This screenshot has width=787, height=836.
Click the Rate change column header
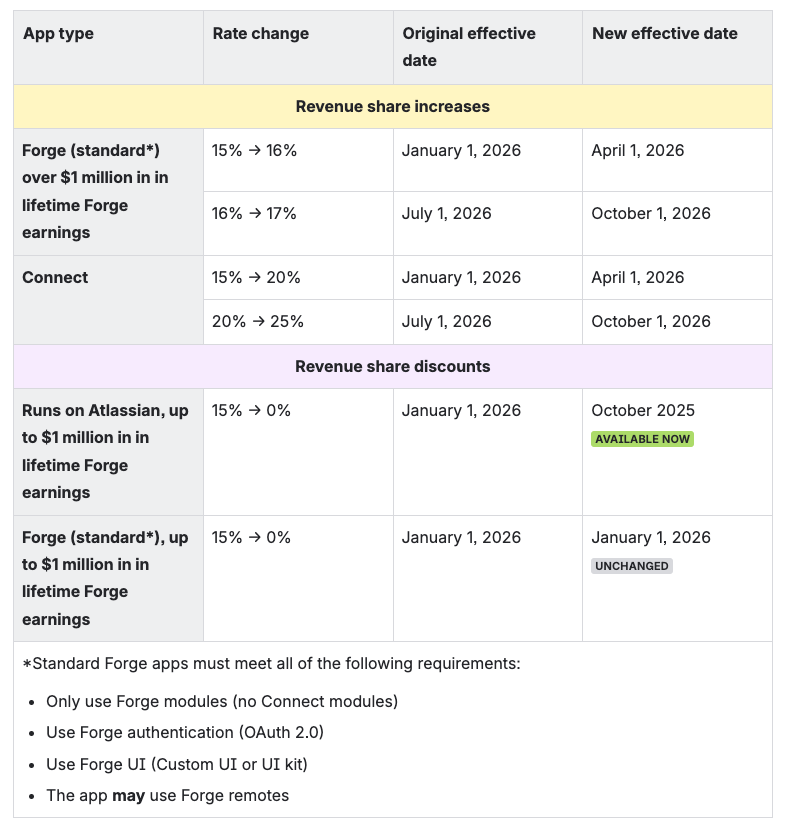tap(261, 34)
